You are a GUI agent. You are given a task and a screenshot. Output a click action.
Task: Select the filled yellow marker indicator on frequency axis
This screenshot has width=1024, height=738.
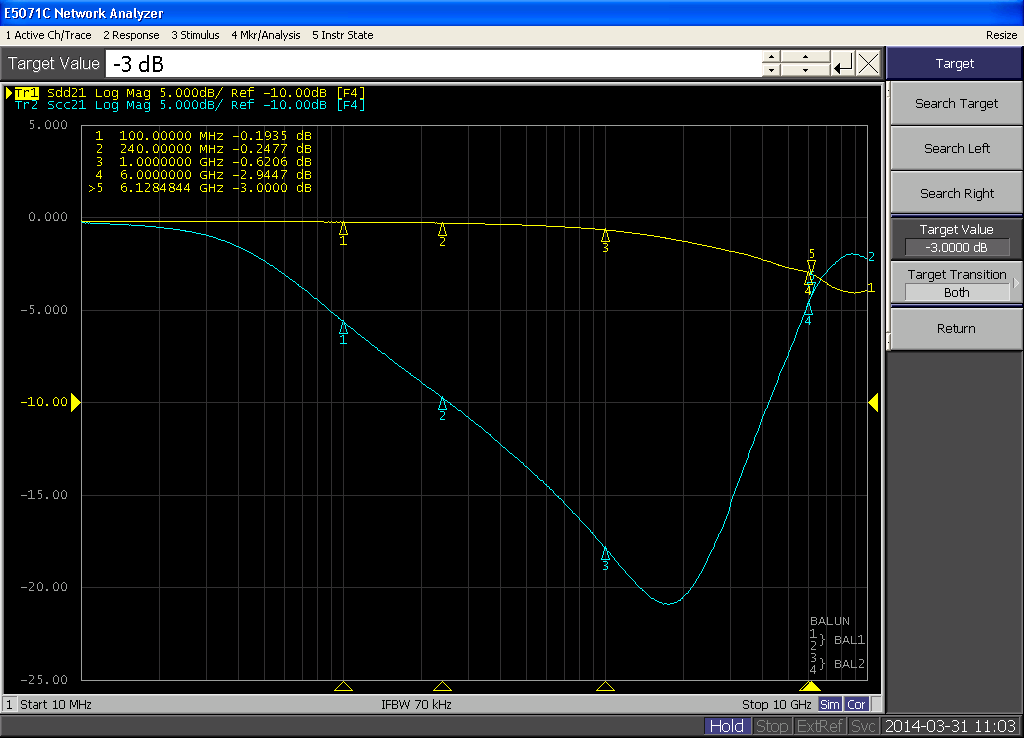(808, 686)
